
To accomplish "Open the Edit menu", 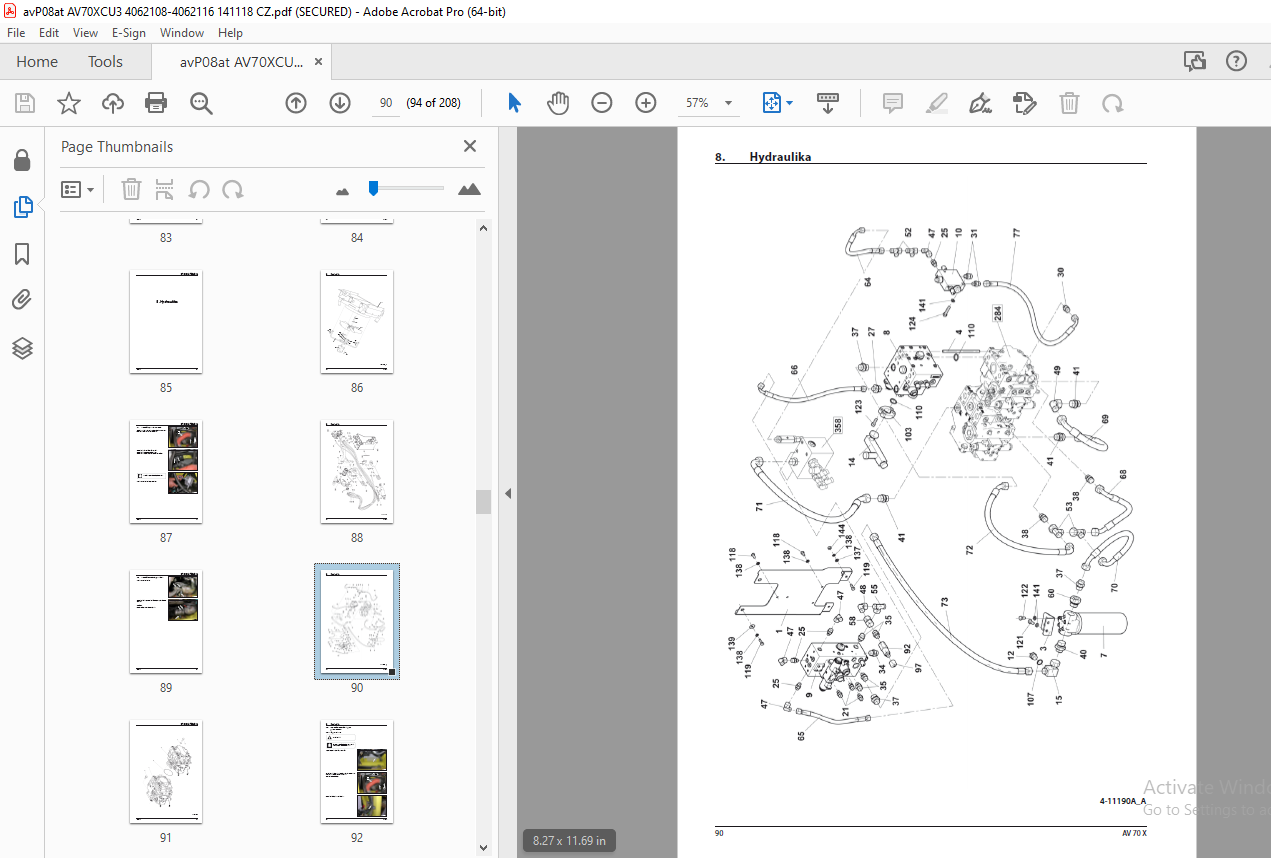I will point(50,33).
